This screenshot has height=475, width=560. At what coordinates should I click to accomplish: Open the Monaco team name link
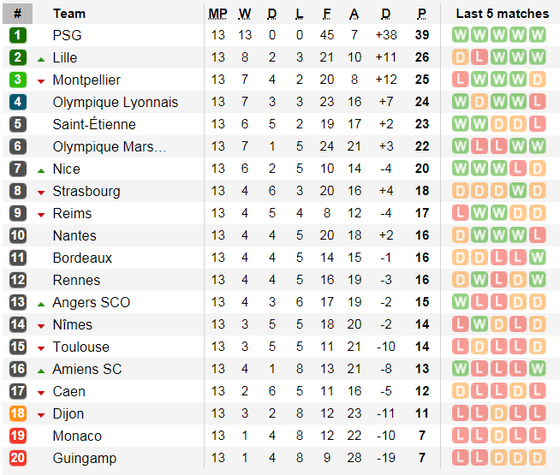[x=77, y=436]
